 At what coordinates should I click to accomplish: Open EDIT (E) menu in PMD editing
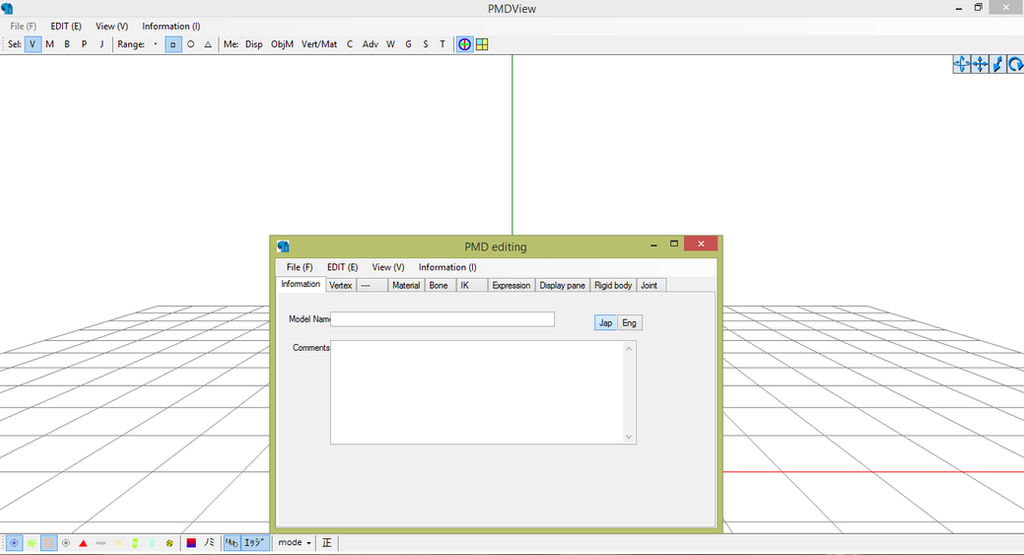[342, 267]
